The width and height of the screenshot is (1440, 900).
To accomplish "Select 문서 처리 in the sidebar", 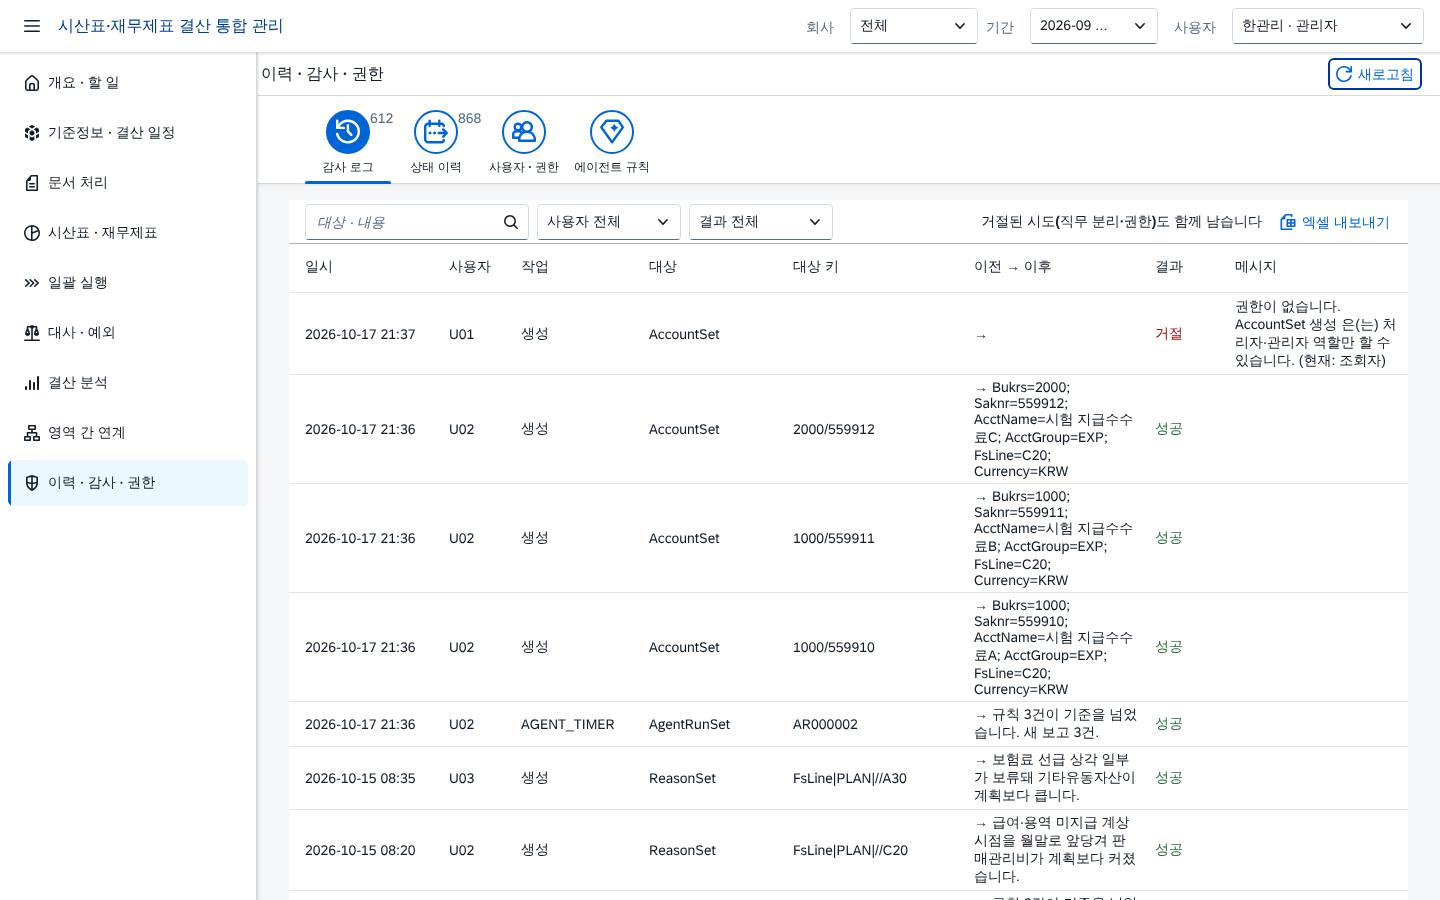I will [x=128, y=183].
